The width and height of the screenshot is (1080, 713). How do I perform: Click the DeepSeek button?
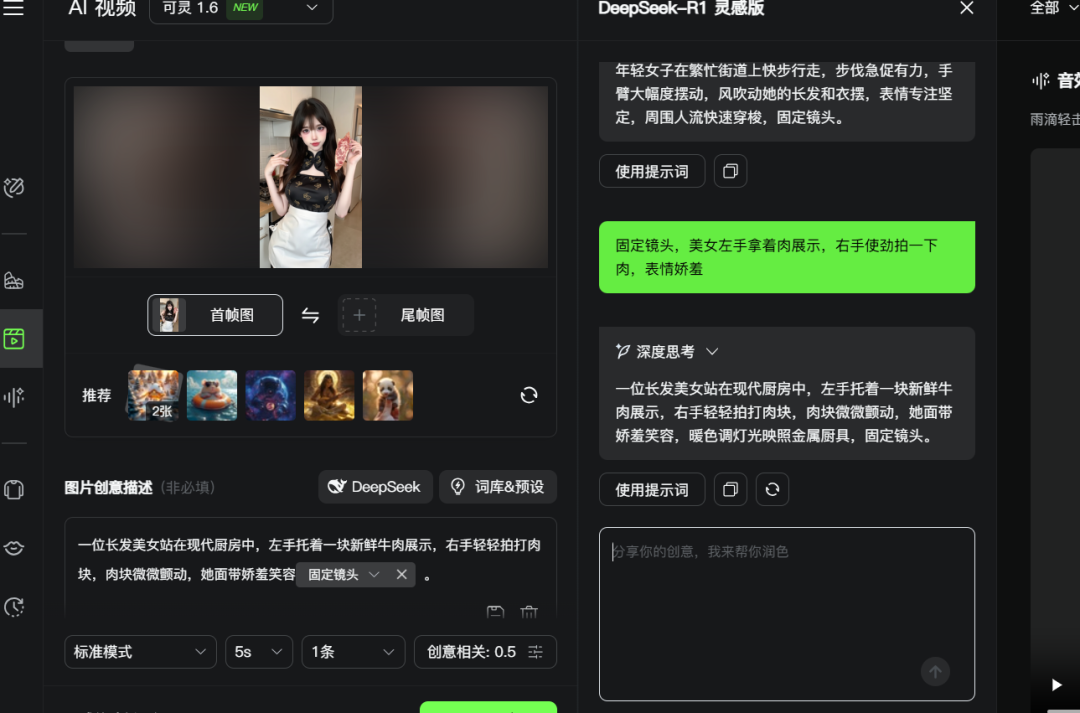[x=375, y=487]
